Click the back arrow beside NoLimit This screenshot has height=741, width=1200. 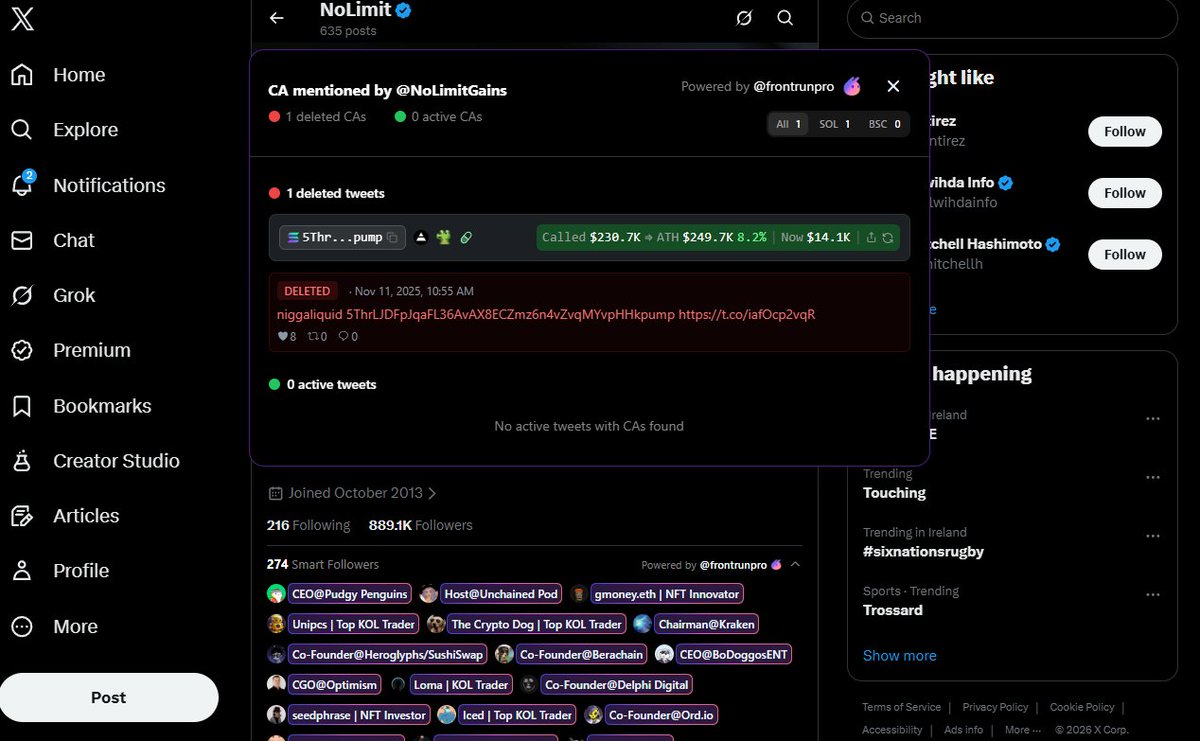[277, 18]
